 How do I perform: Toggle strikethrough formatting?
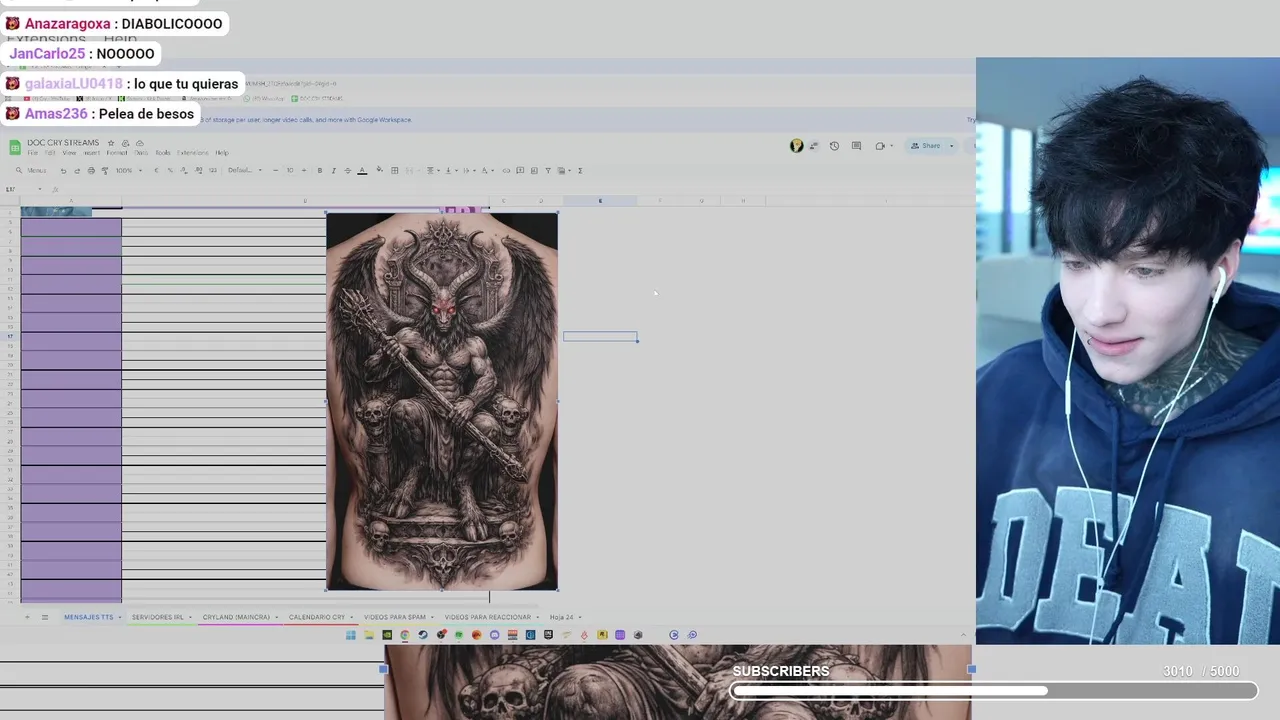point(348,170)
